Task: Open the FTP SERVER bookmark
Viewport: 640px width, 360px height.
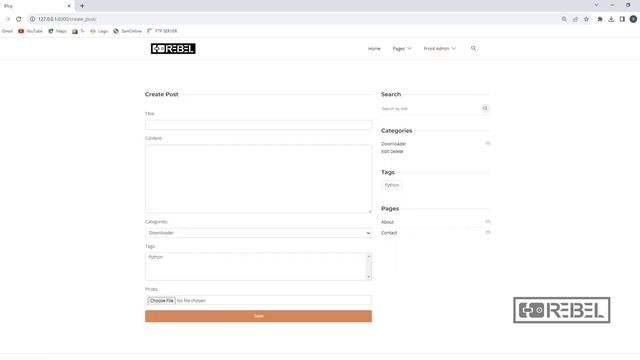Action: 162,31
